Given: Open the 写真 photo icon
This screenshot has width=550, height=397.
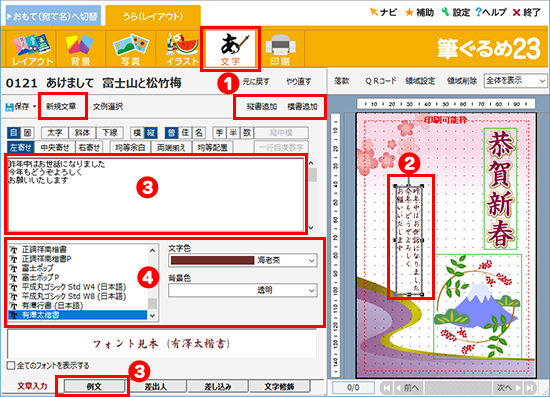Looking at the screenshot, I should (x=130, y=49).
